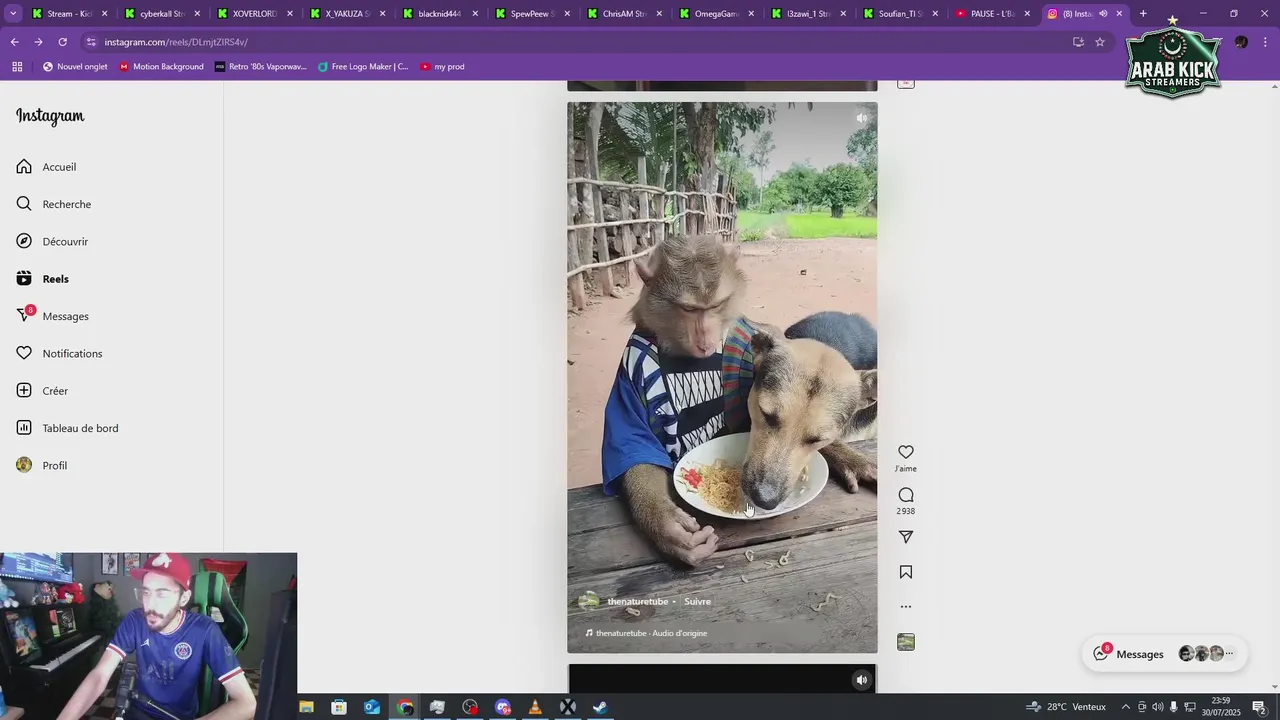Screen dimensions: 1280x720
Task: Open File Explorer from taskbar
Action: tap(306, 707)
